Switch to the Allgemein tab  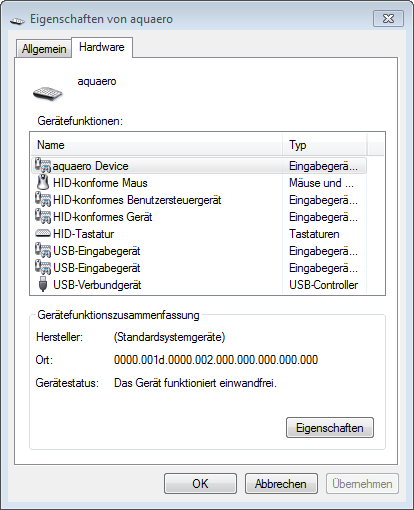44,49
